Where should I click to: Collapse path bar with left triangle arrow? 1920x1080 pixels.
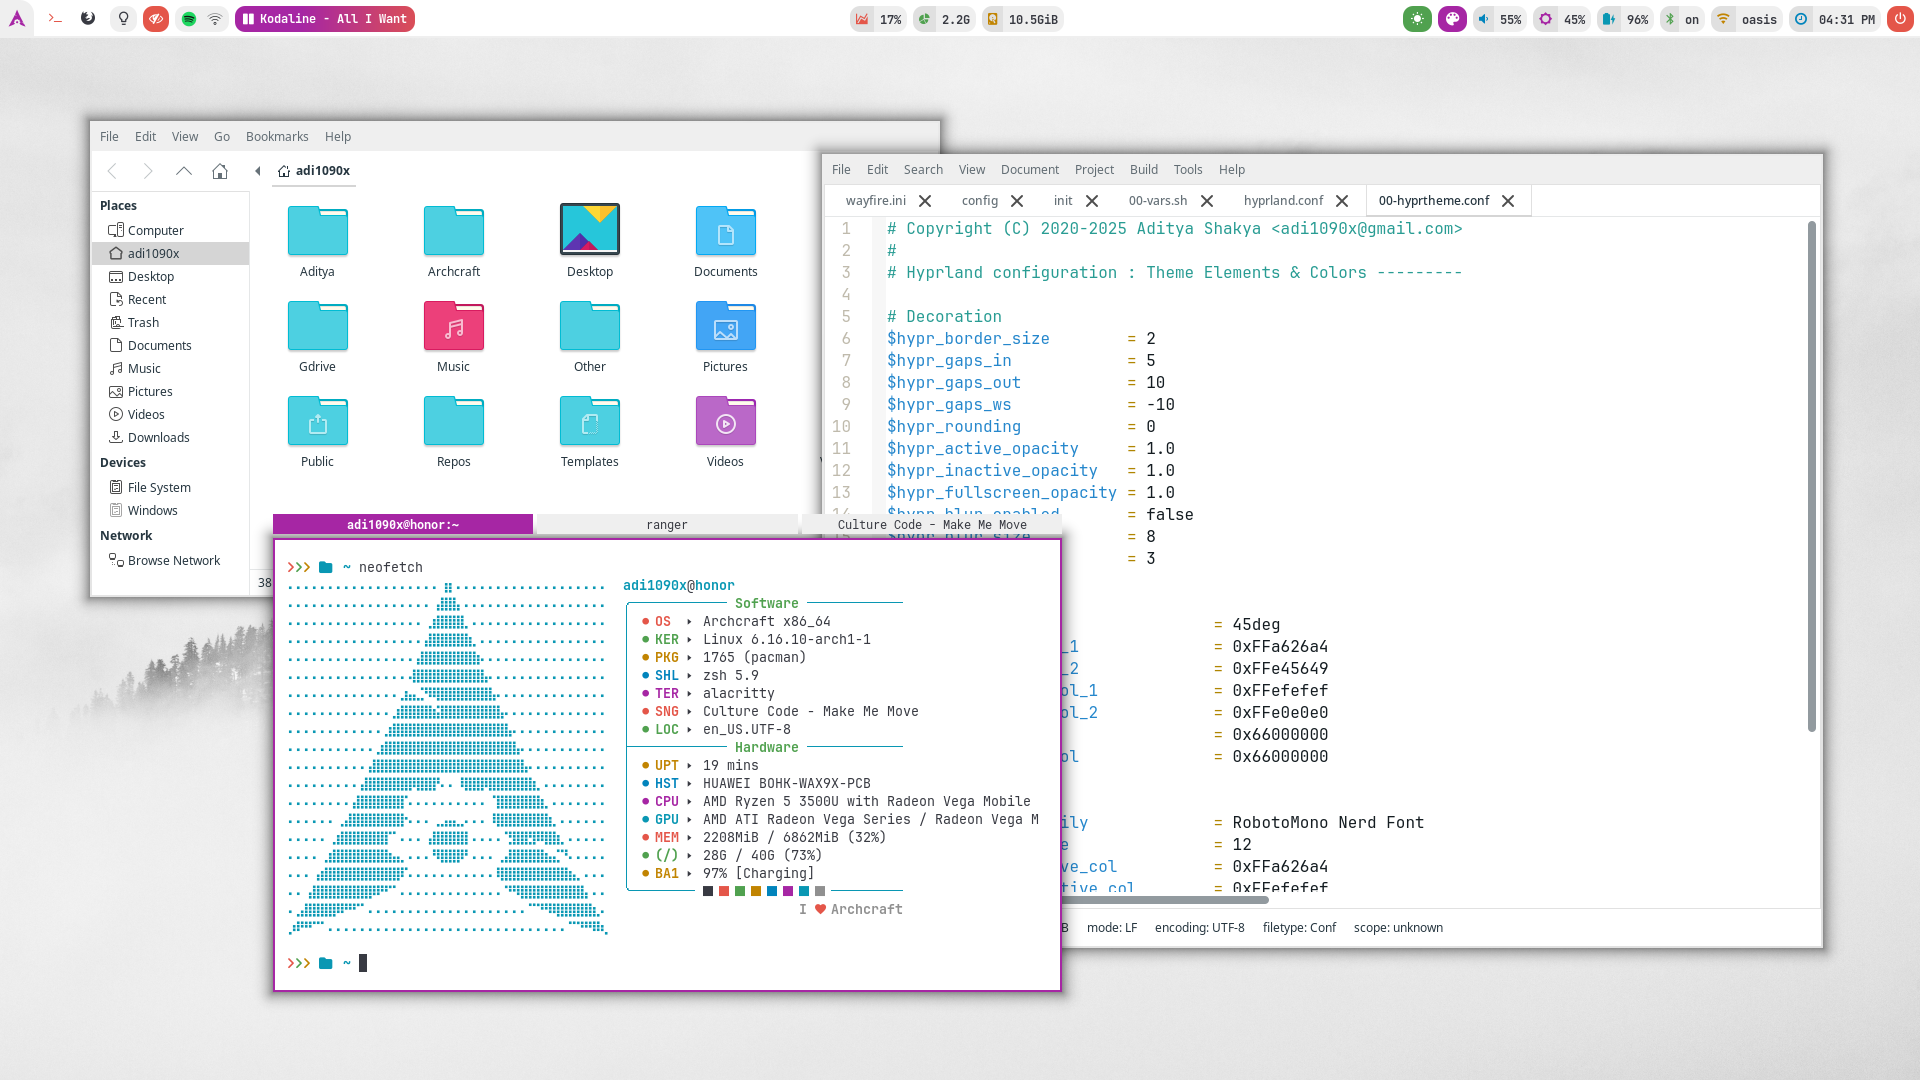click(x=258, y=171)
